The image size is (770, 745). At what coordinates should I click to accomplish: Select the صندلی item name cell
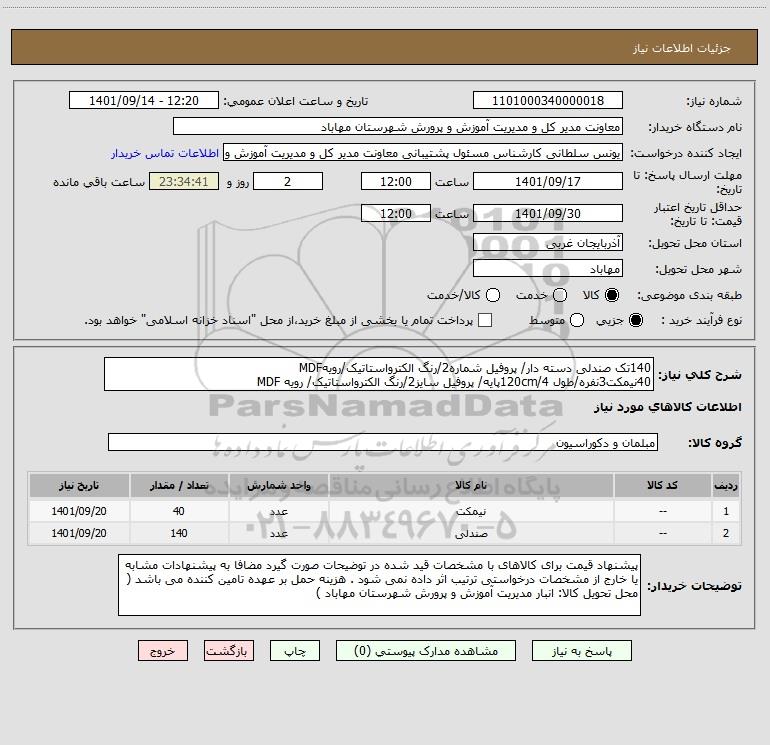(471, 533)
